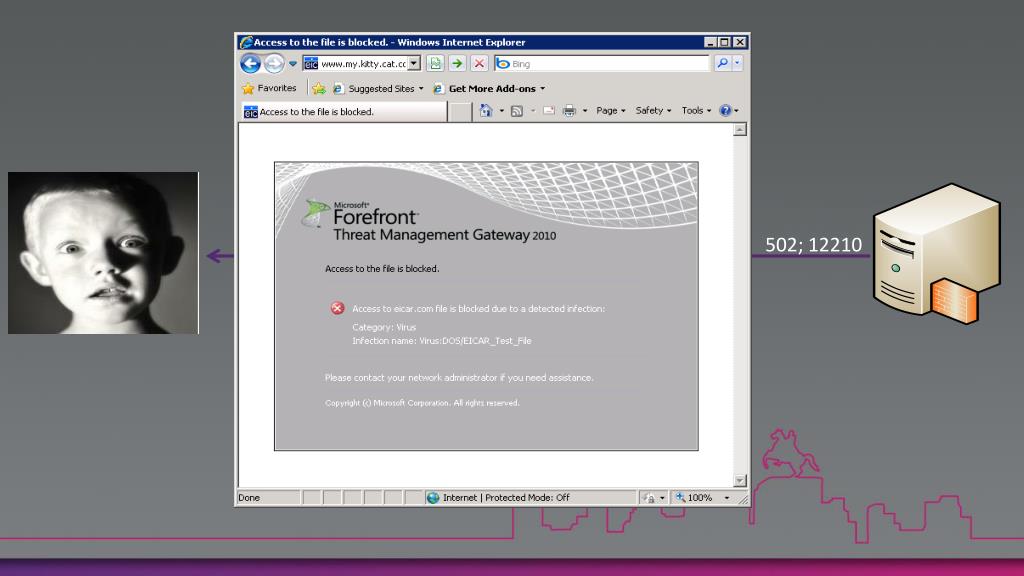Click the zoom magnifier 100% button
The image size is (1024, 576).
694,498
